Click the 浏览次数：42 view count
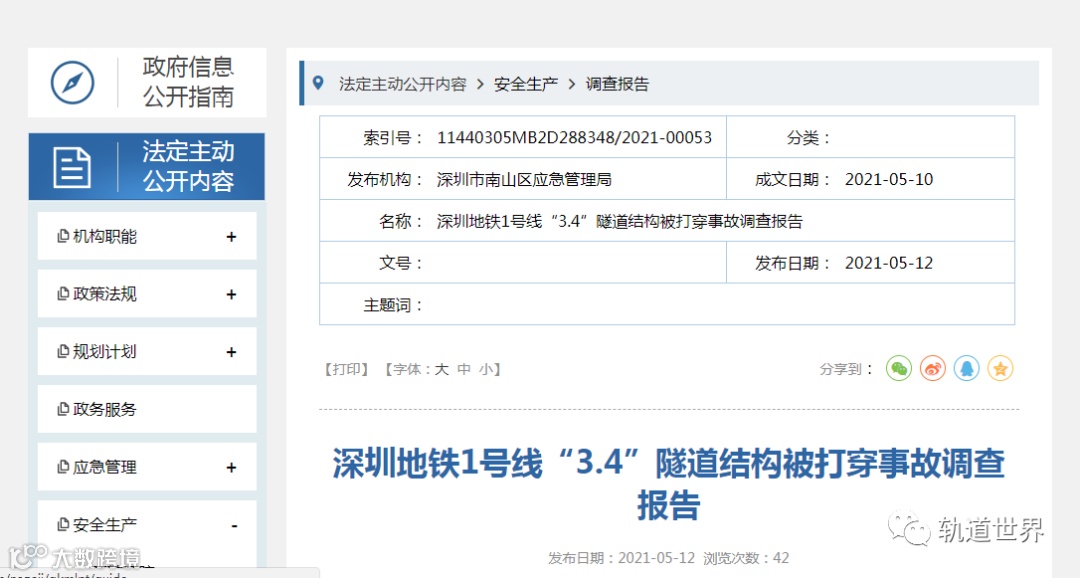1080x578 pixels. pyautogui.click(x=746, y=558)
